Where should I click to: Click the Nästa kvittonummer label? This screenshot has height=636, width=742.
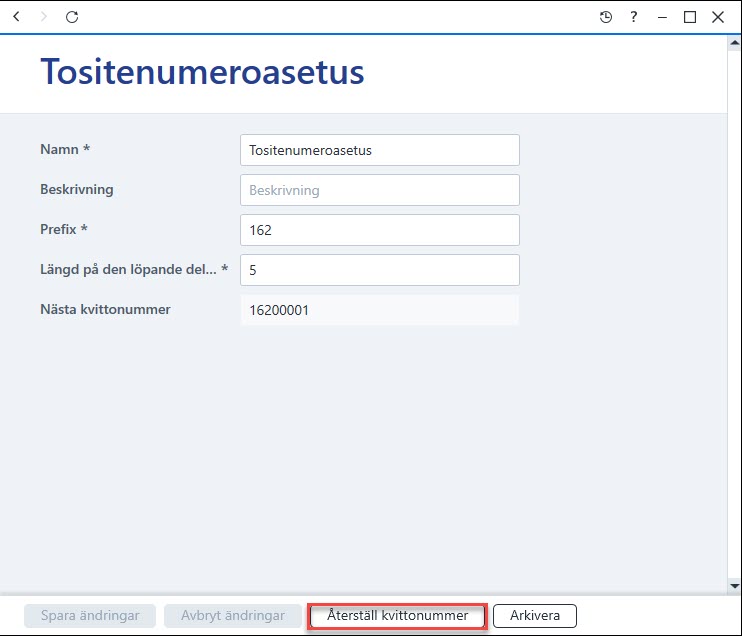[x=105, y=309]
